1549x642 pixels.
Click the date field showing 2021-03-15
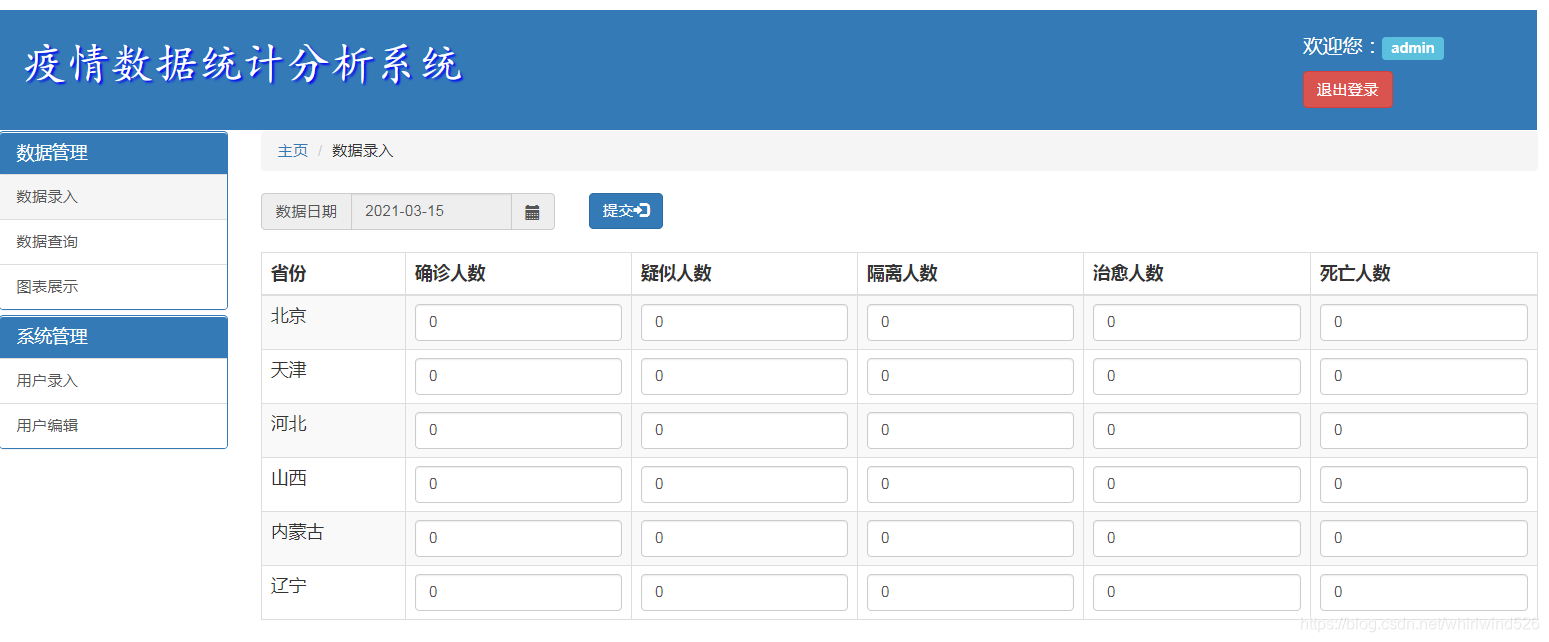[432, 212]
